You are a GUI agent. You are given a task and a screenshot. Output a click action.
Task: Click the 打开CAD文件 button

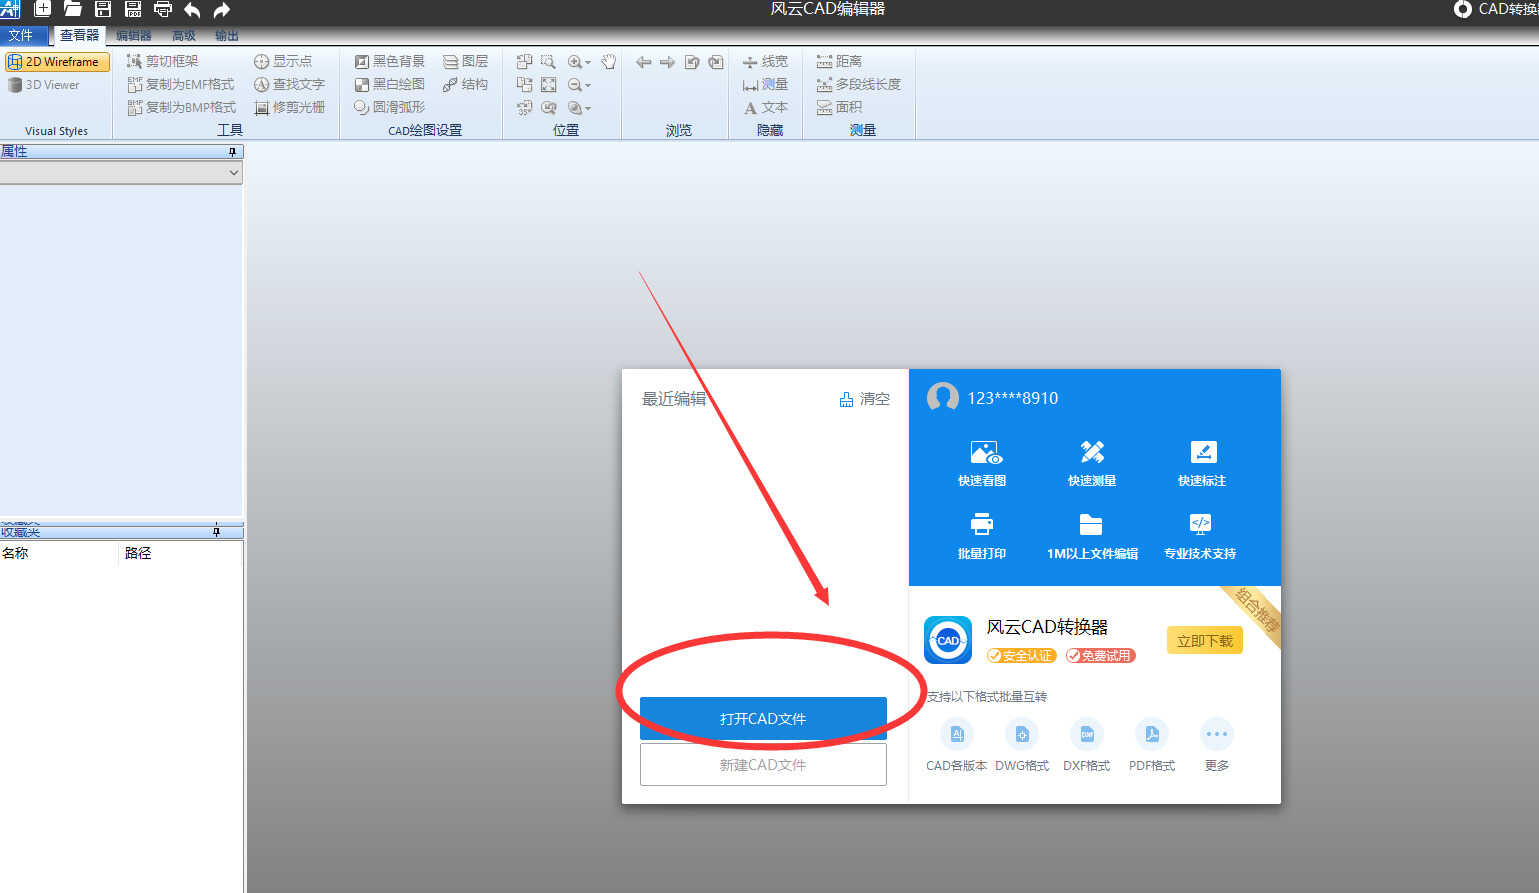(x=763, y=718)
